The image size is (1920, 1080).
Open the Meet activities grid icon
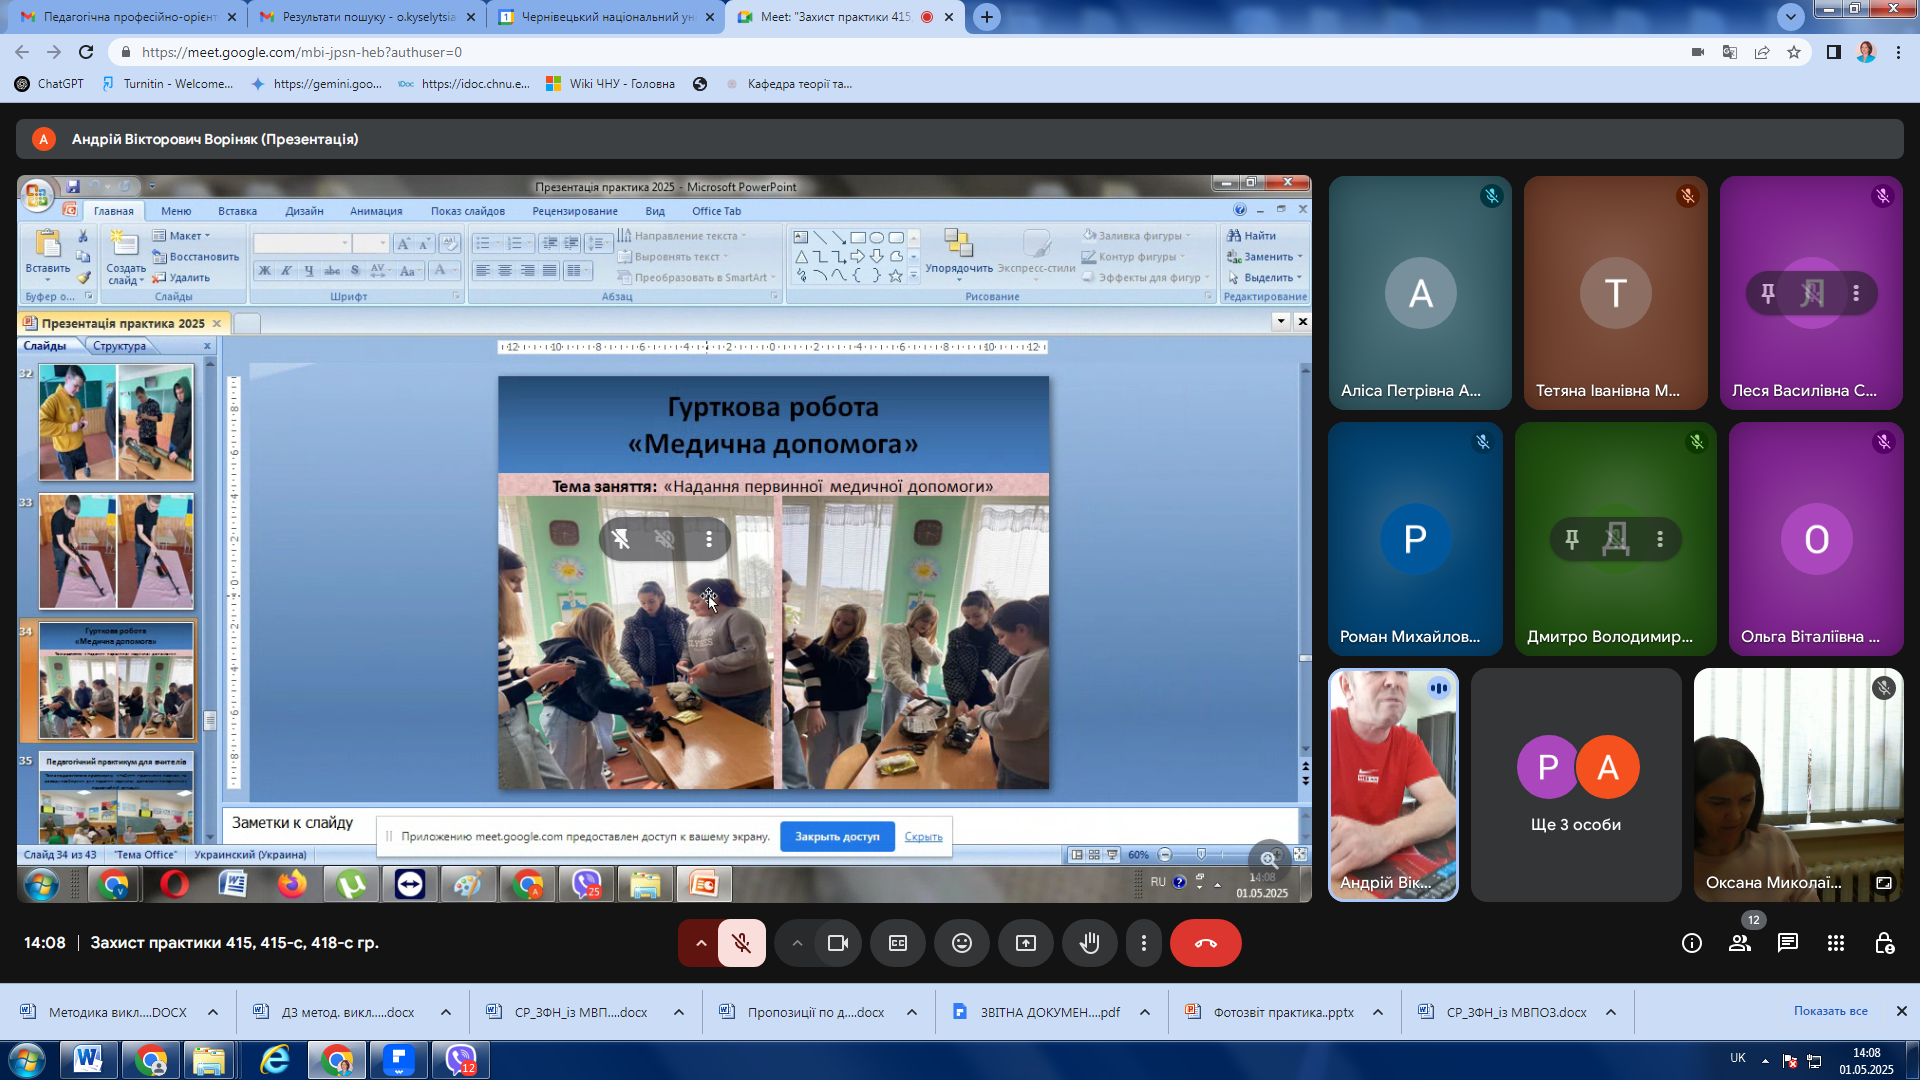point(1836,943)
